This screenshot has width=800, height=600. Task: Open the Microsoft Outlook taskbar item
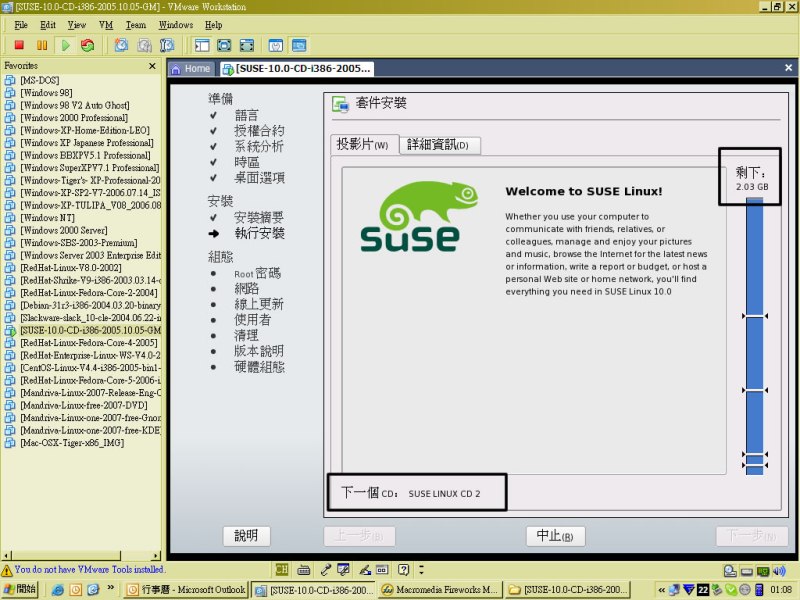pos(186,590)
